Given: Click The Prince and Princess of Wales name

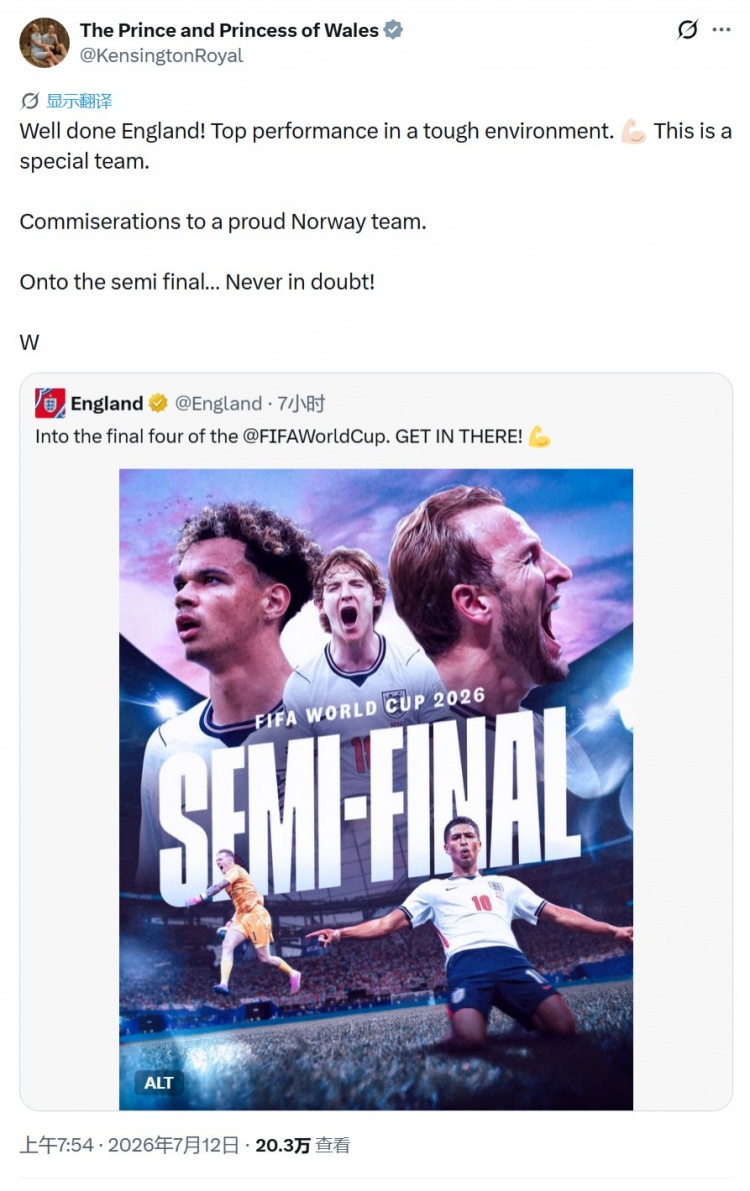Looking at the screenshot, I should 229,30.
